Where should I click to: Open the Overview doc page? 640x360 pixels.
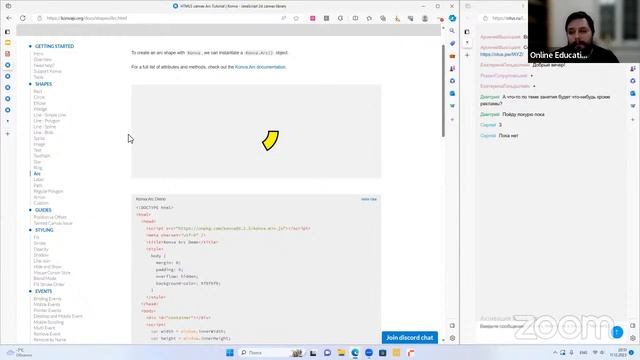[42, 60]
